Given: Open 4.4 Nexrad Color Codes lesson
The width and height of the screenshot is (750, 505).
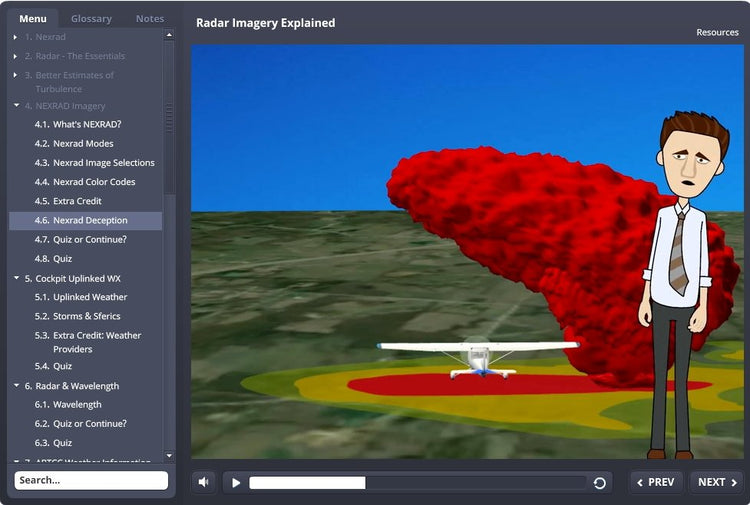Looking at the screenshot, I should pyautogui.click(x=94, y=182).
